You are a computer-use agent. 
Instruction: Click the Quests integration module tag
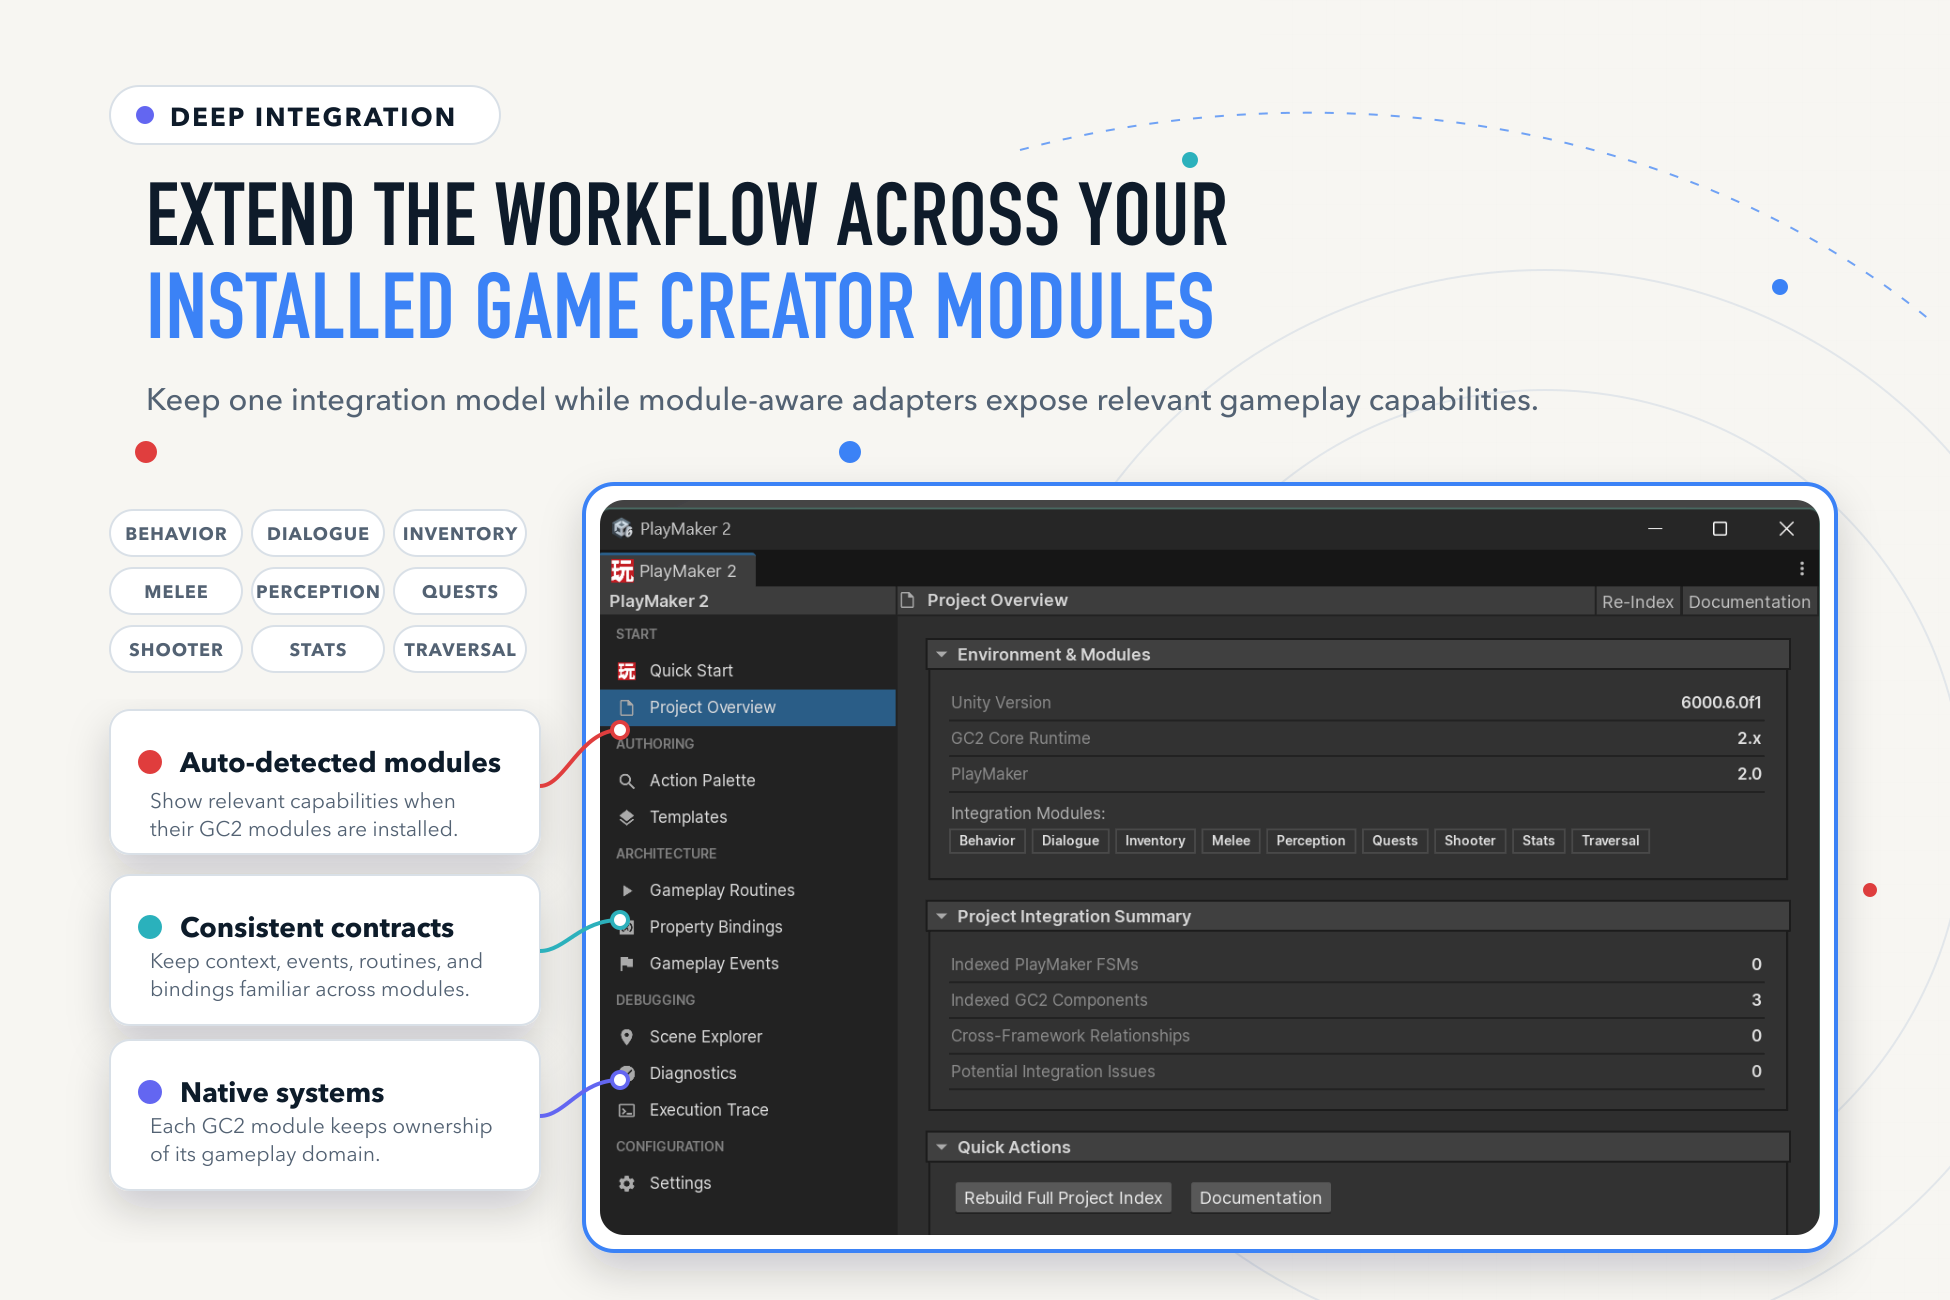pyautogui.click(x=1395, y=841)
